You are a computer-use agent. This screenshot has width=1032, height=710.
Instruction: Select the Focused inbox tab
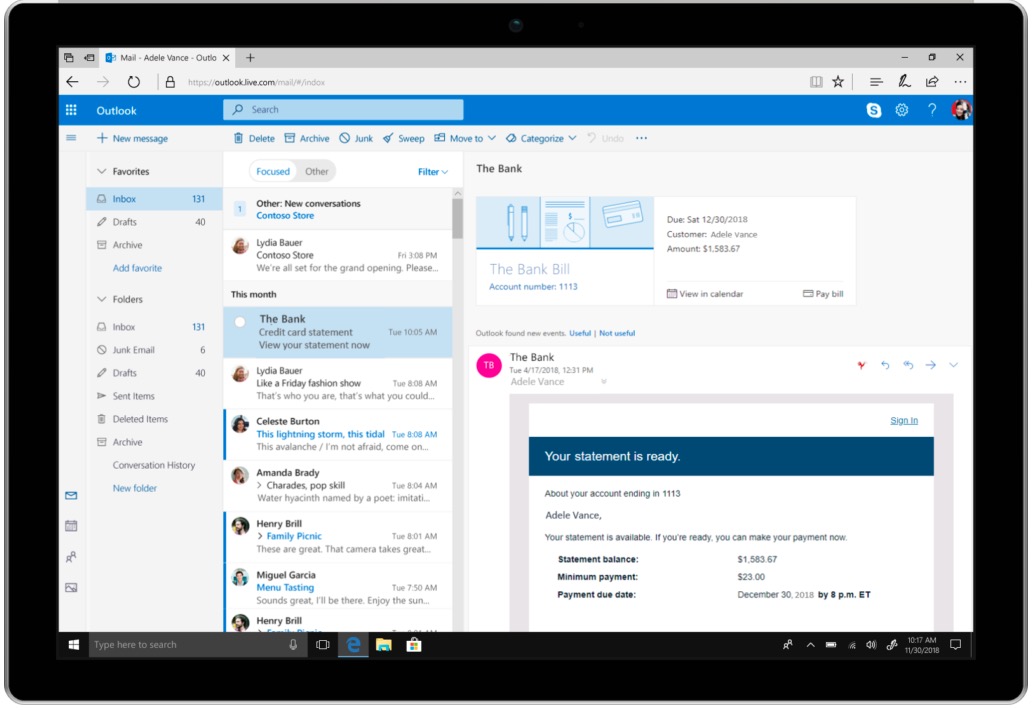click(273, 172)
